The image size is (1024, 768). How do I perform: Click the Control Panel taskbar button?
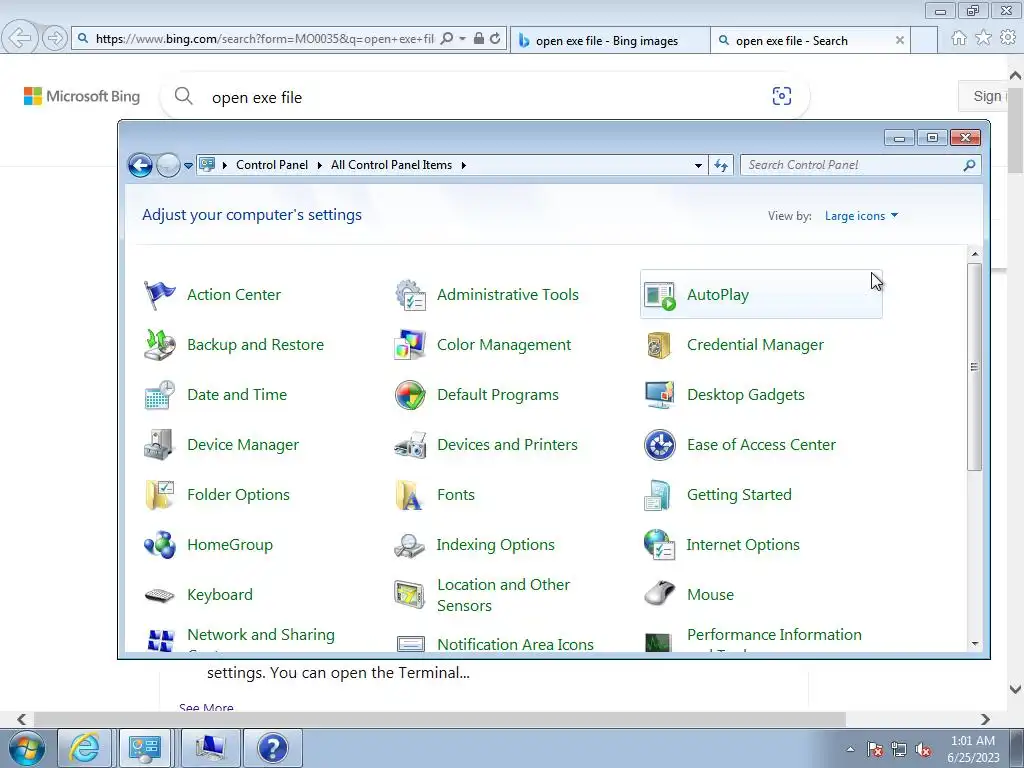[x=145, y=748]
